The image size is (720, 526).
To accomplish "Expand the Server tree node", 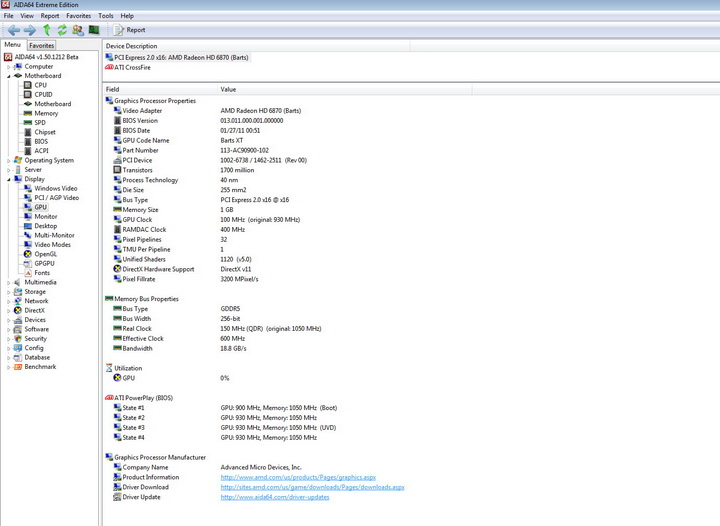I will coord(8,170).
